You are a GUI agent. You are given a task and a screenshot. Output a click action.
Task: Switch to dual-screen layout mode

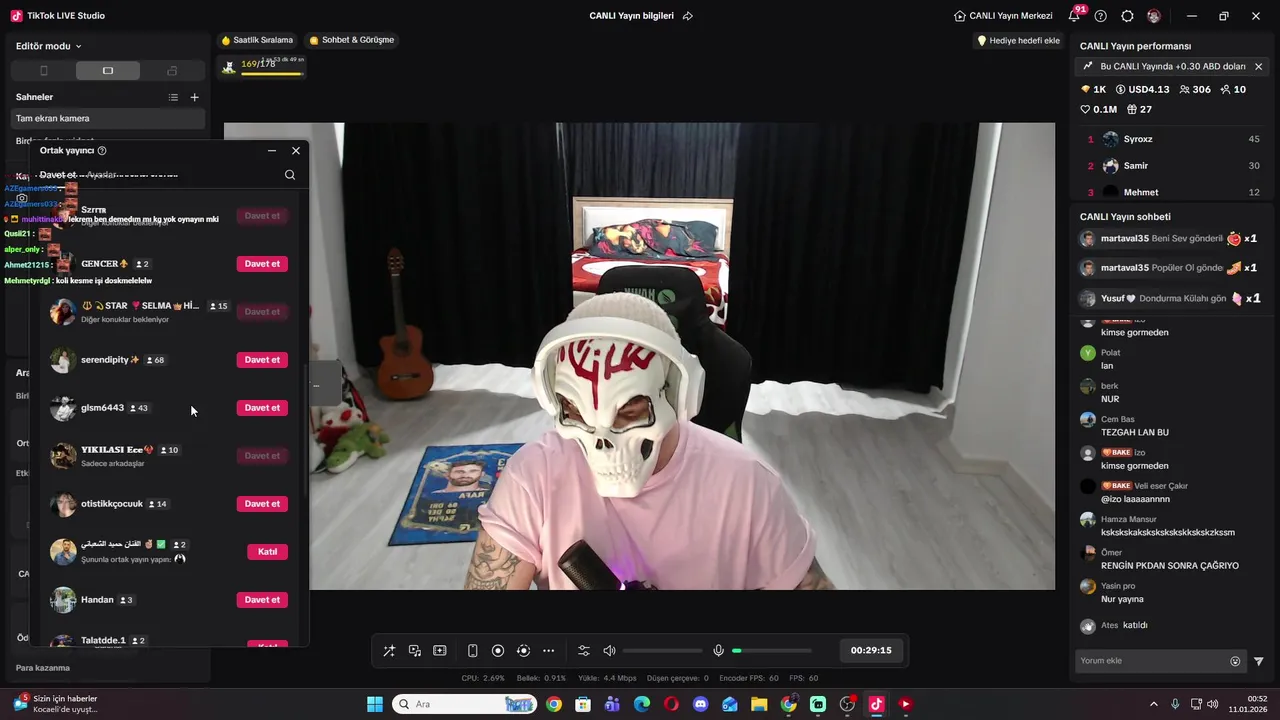tap(172, 71)
